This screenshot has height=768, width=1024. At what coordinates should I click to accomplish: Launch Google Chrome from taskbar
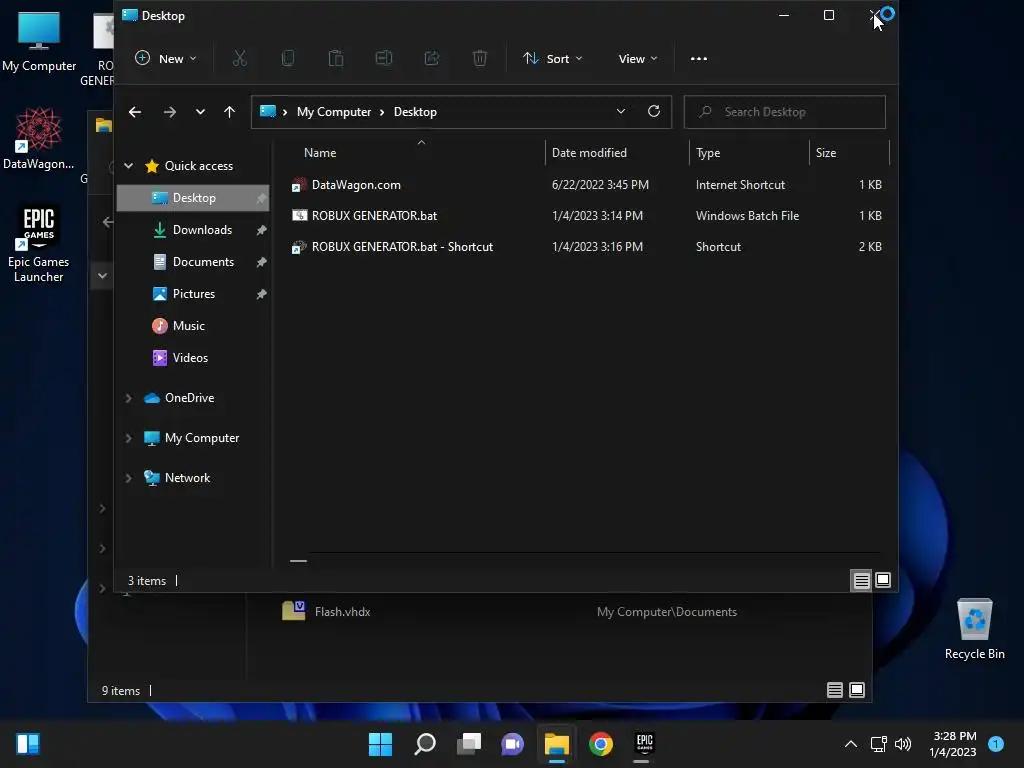[601, 744]
